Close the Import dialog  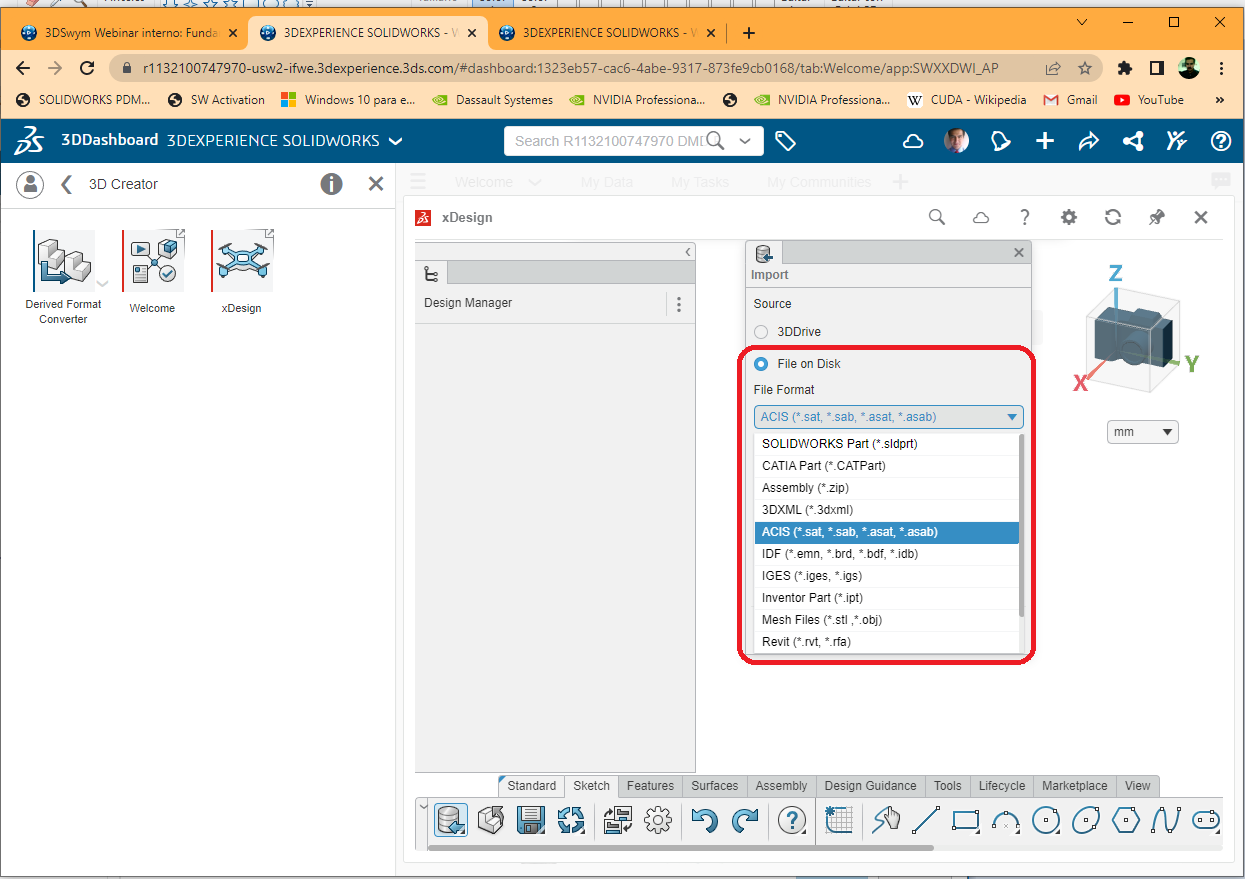click(1019, 253)
